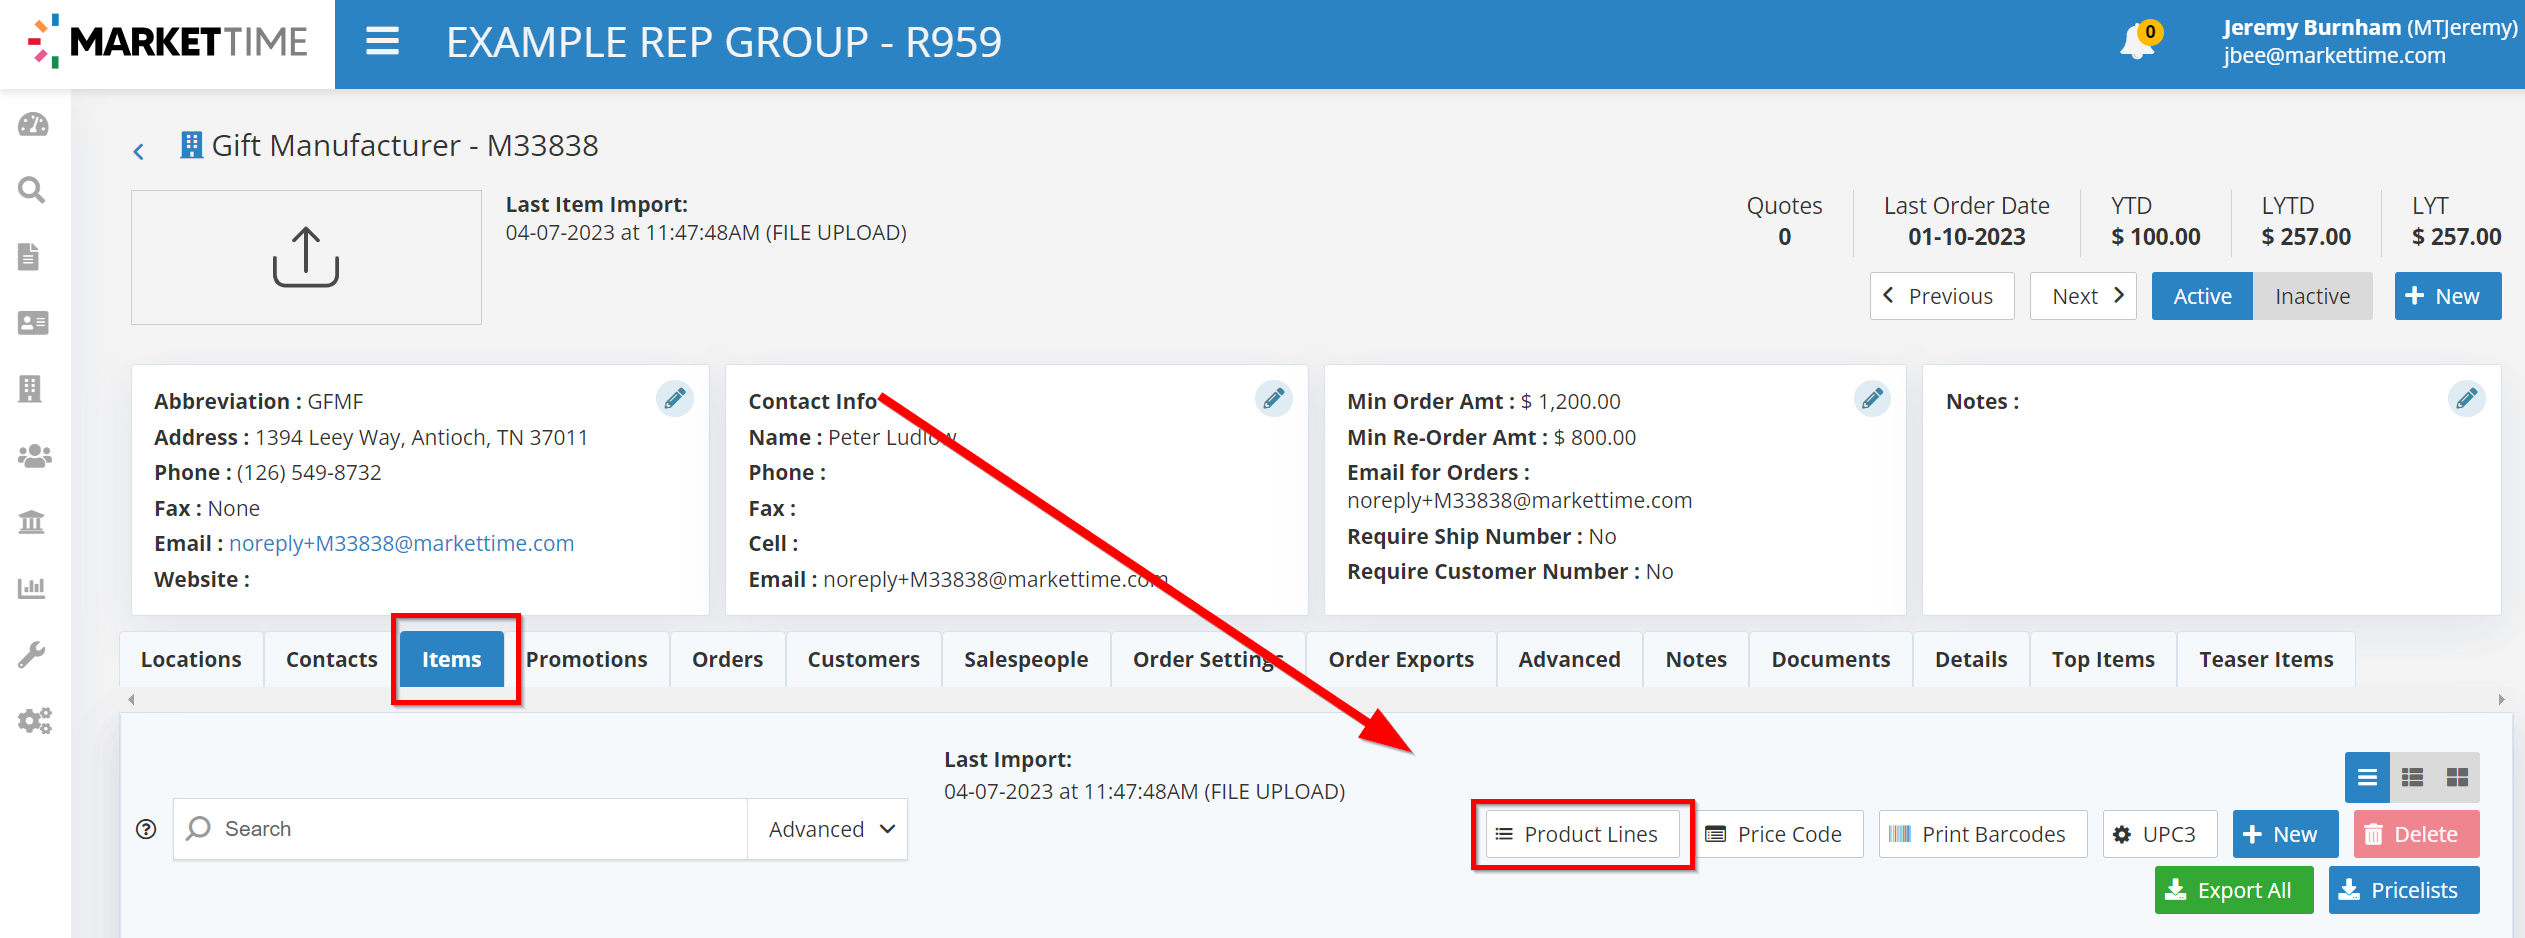Viewport: 2525px width, 938px height.
Task: Open the Teaser Items tab
Action: [2266, 659]
